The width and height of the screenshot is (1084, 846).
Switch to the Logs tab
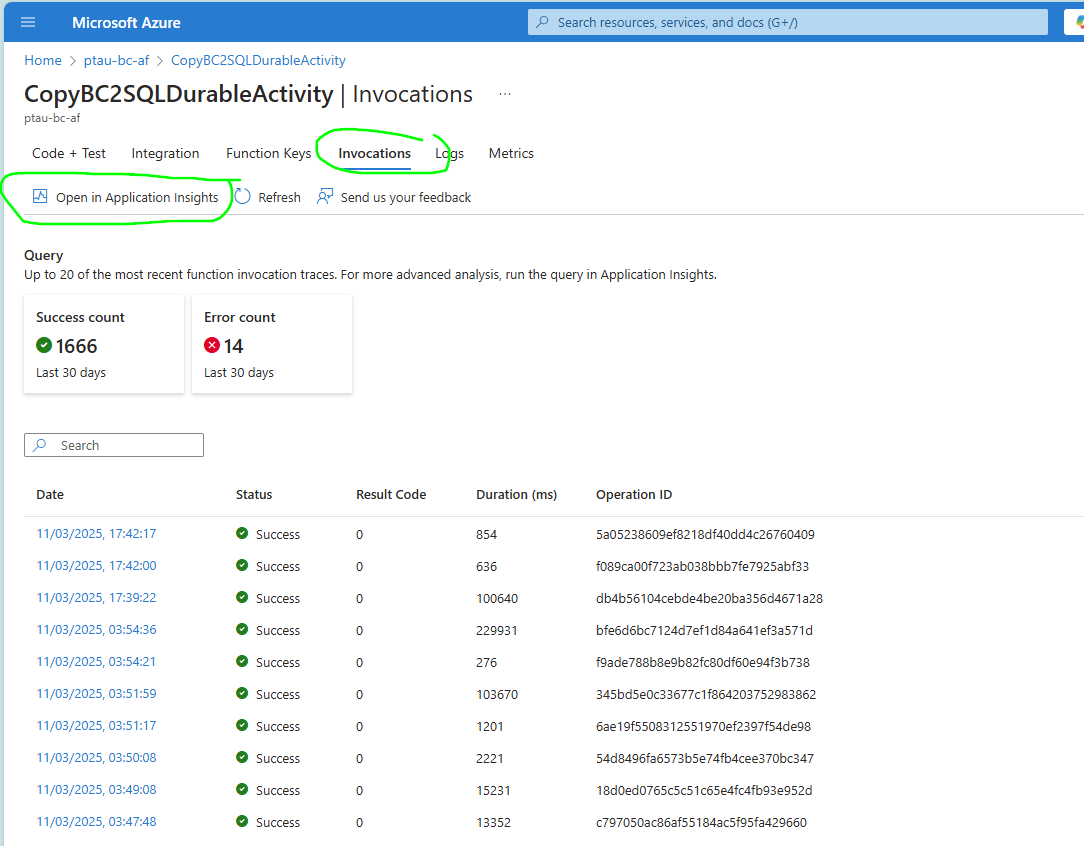click(449, 153)
